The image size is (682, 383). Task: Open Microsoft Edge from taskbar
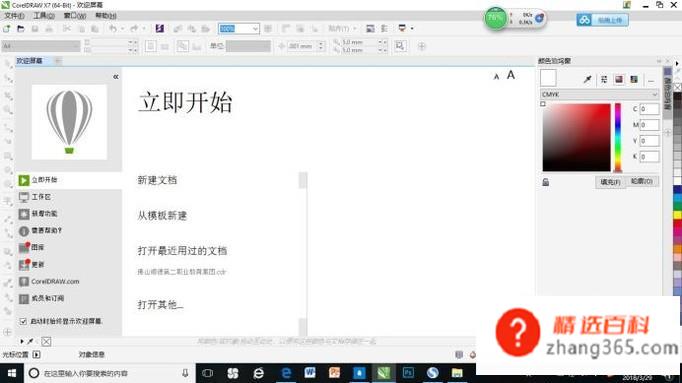286,373
